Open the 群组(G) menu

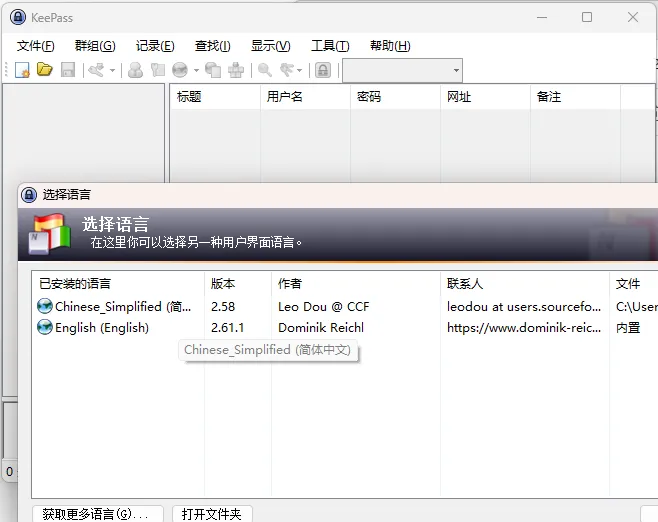pos(95,45)
